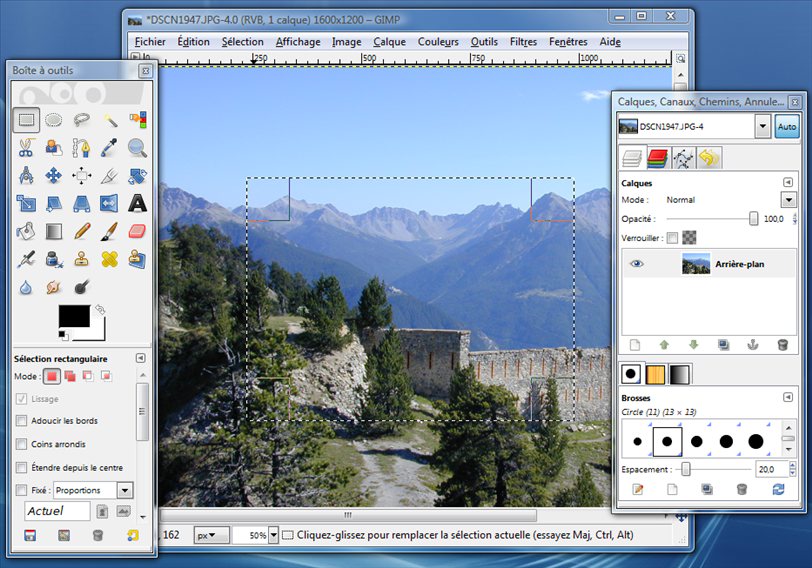Hide the Arrière-plan layer with eye icon
The height and width of the screenshot is (568, 812).
(x=637, y=264)
